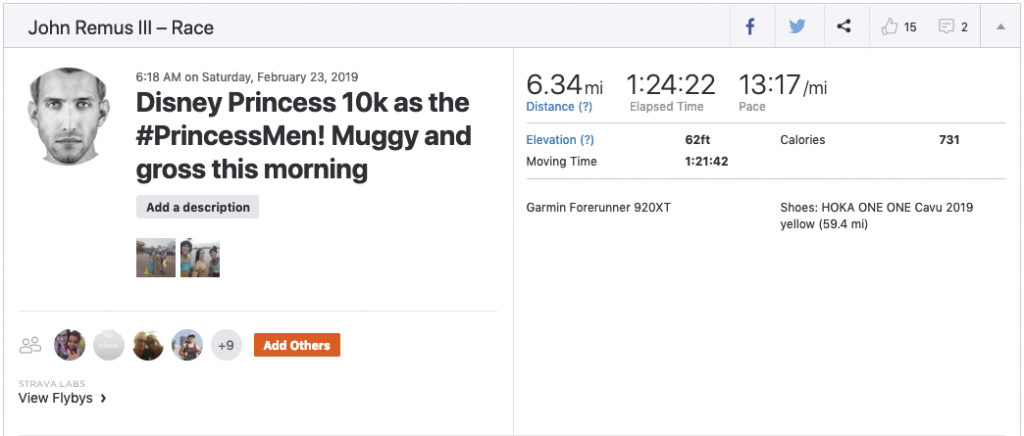Image resolution: width=1024 pixels, height=436 pixels.
Task: Show the +9 additional athletes
Action: 226,346
